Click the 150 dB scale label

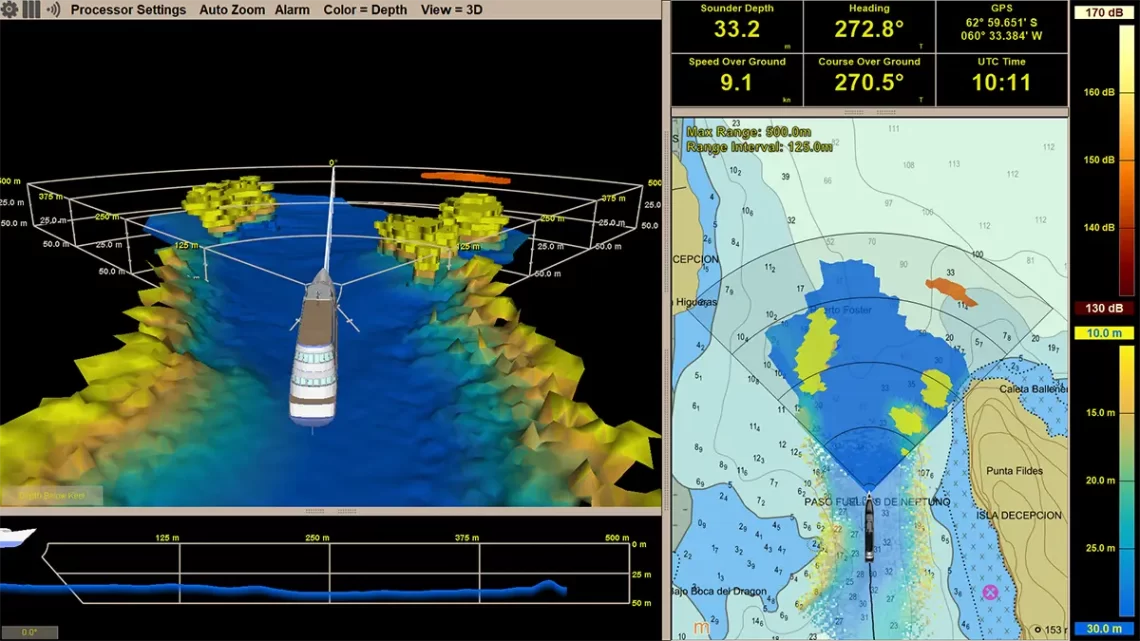click(1099, 160)
